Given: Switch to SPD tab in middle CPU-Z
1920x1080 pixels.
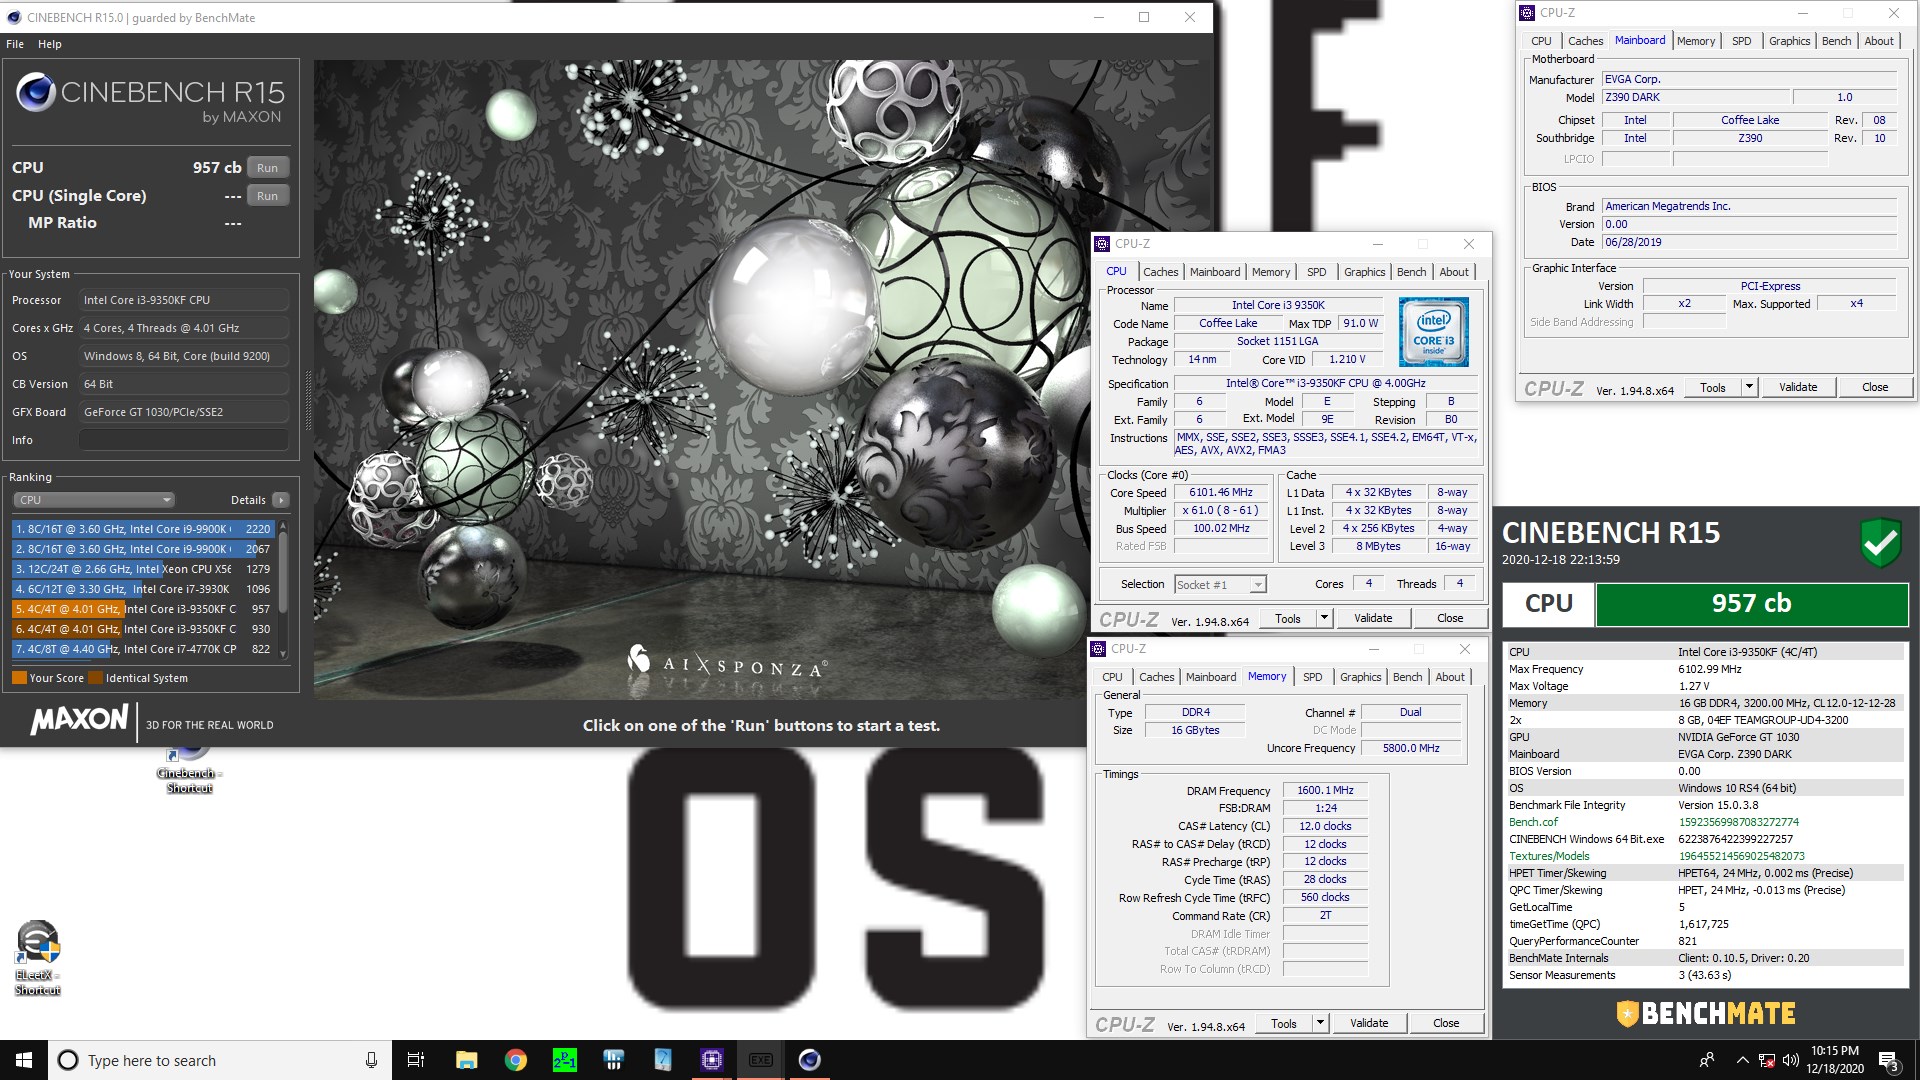Looking at the screenshot, I should [x=1316, y=272].
